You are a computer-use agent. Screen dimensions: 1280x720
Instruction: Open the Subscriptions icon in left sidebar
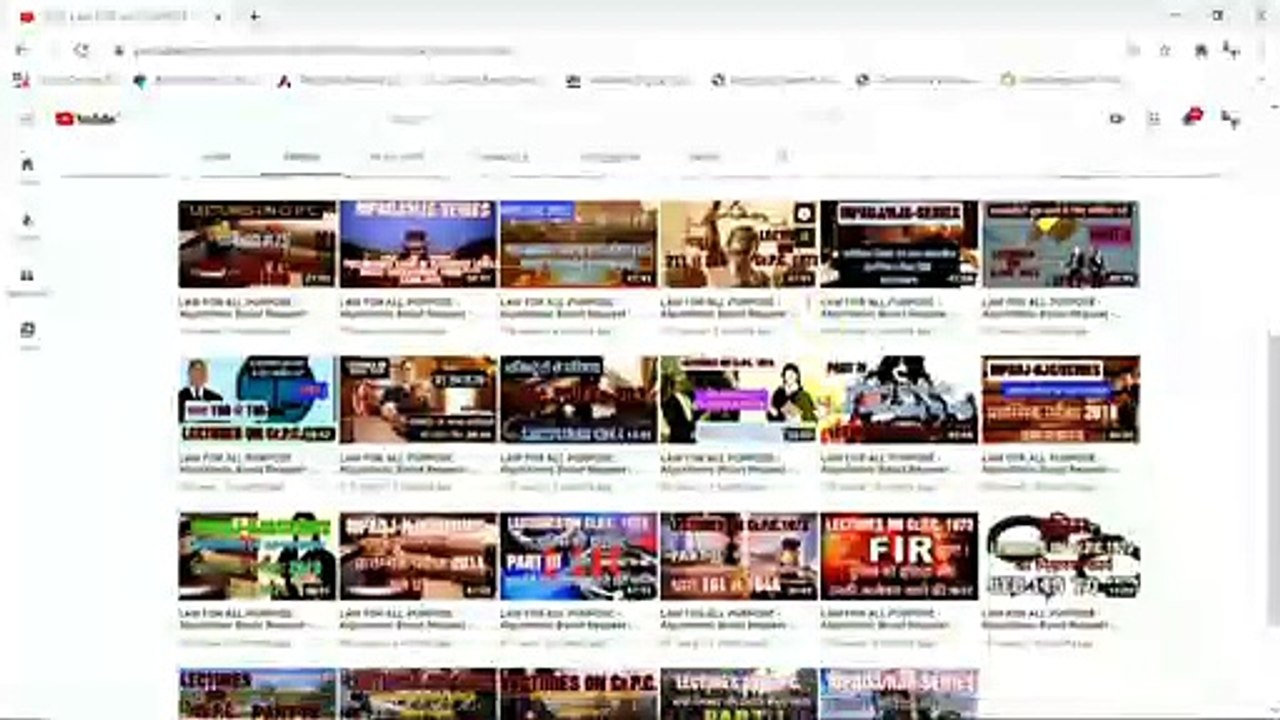pos(27,276)
